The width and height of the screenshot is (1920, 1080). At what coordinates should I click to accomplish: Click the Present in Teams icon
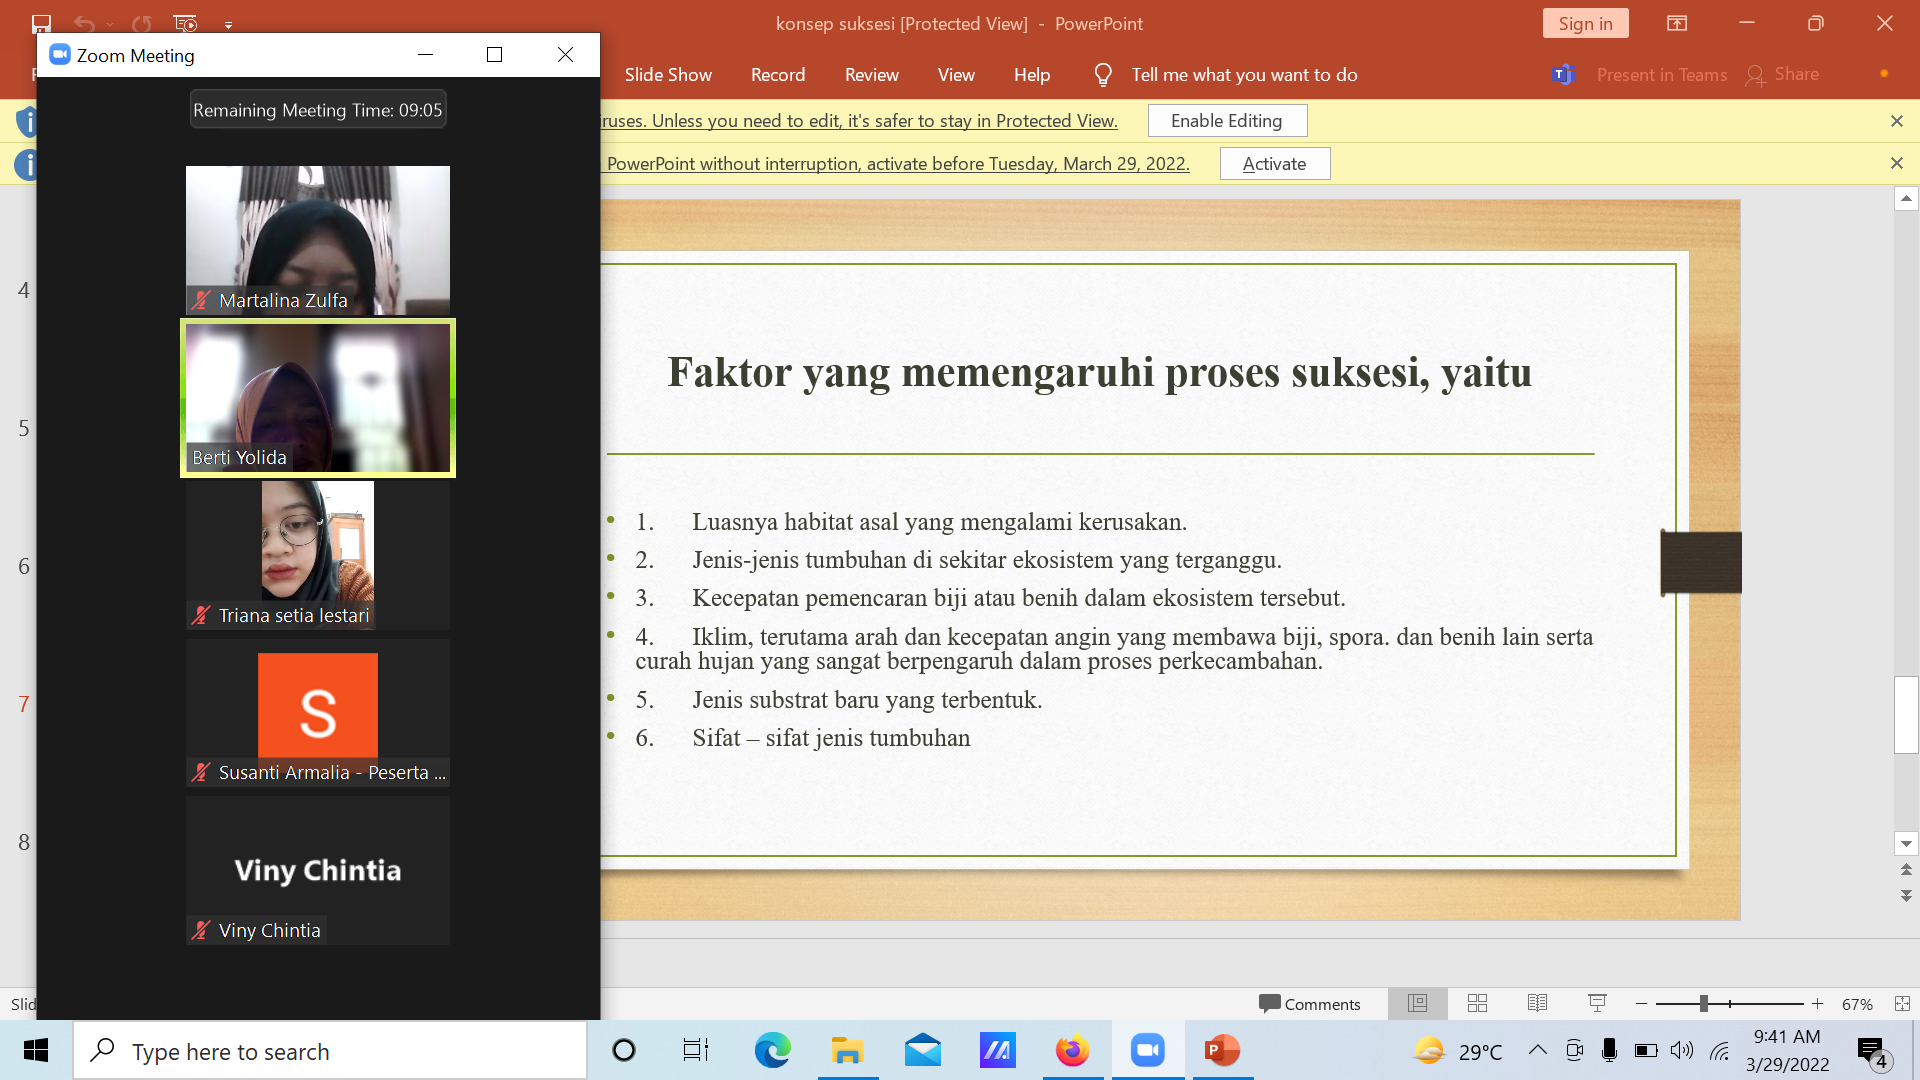[1563, 75]
